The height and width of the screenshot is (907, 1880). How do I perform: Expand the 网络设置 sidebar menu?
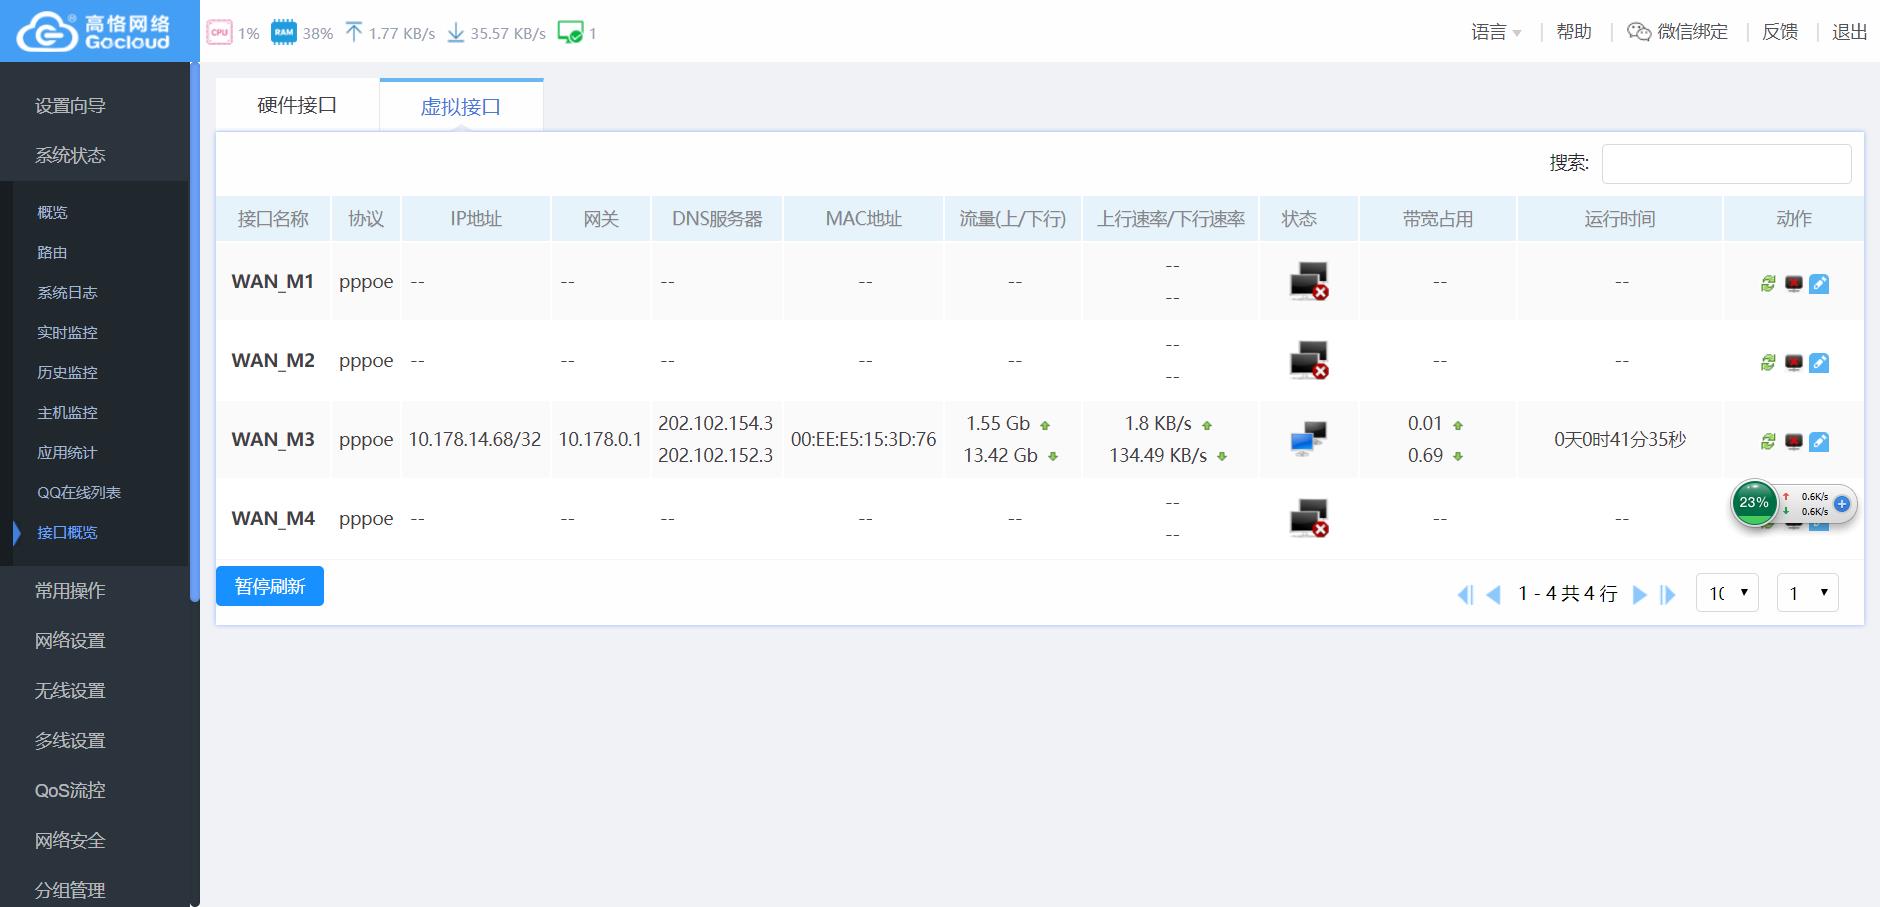pyautogui.click(x=70, y=641)
